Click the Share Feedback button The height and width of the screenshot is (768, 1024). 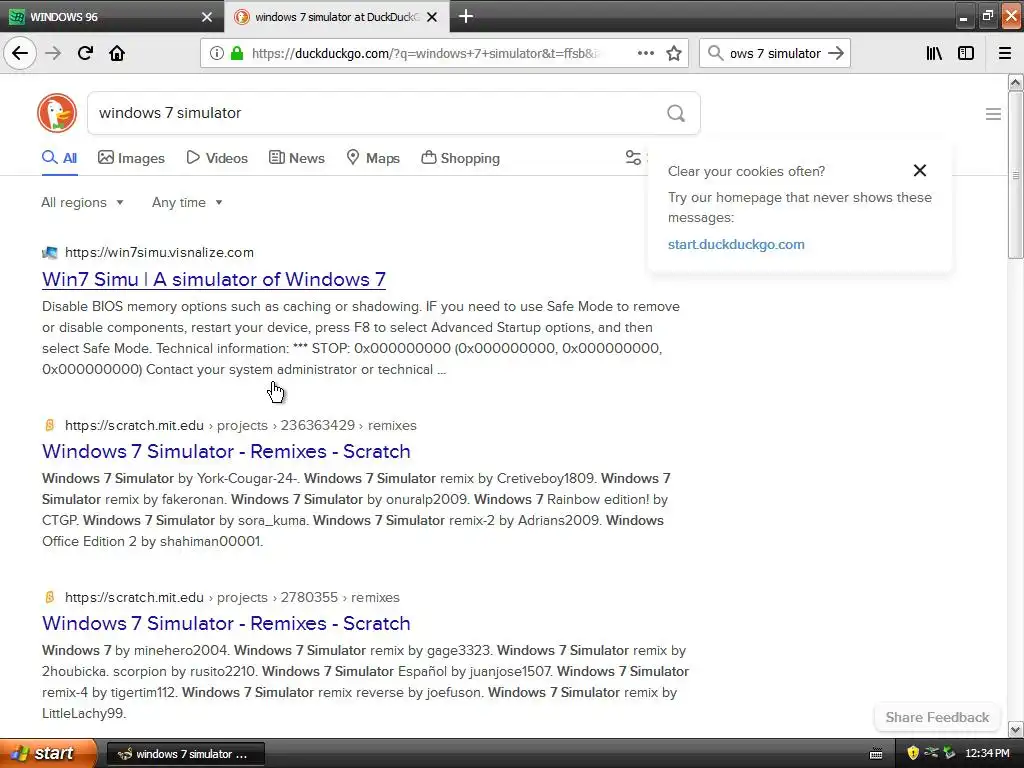937,717
